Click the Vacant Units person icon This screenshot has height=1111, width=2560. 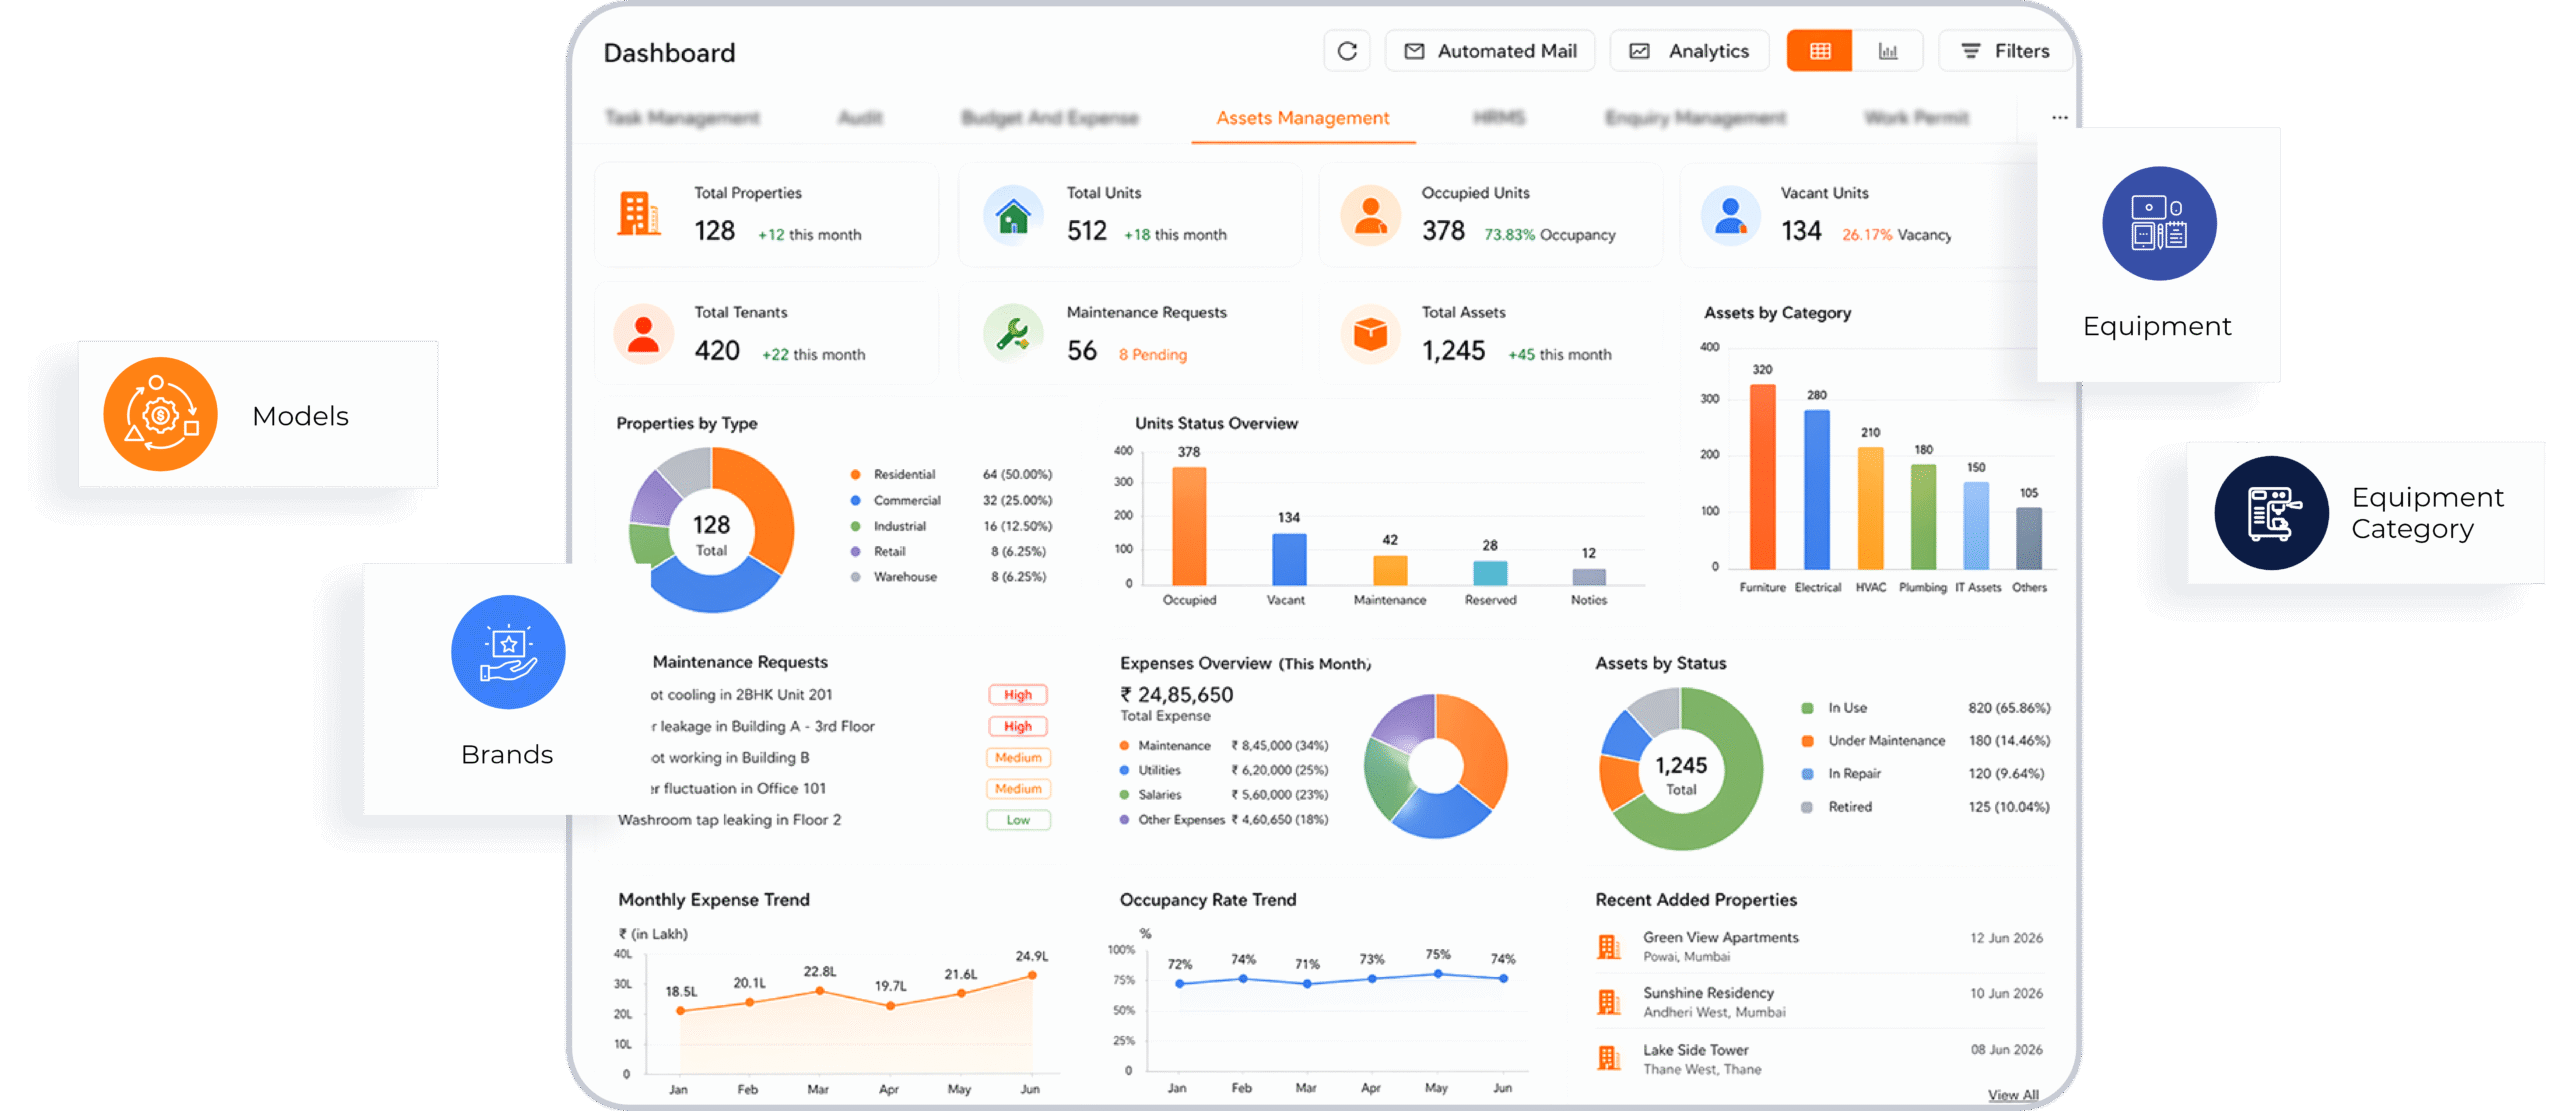pyautogui.click(x=1730, y=215)
